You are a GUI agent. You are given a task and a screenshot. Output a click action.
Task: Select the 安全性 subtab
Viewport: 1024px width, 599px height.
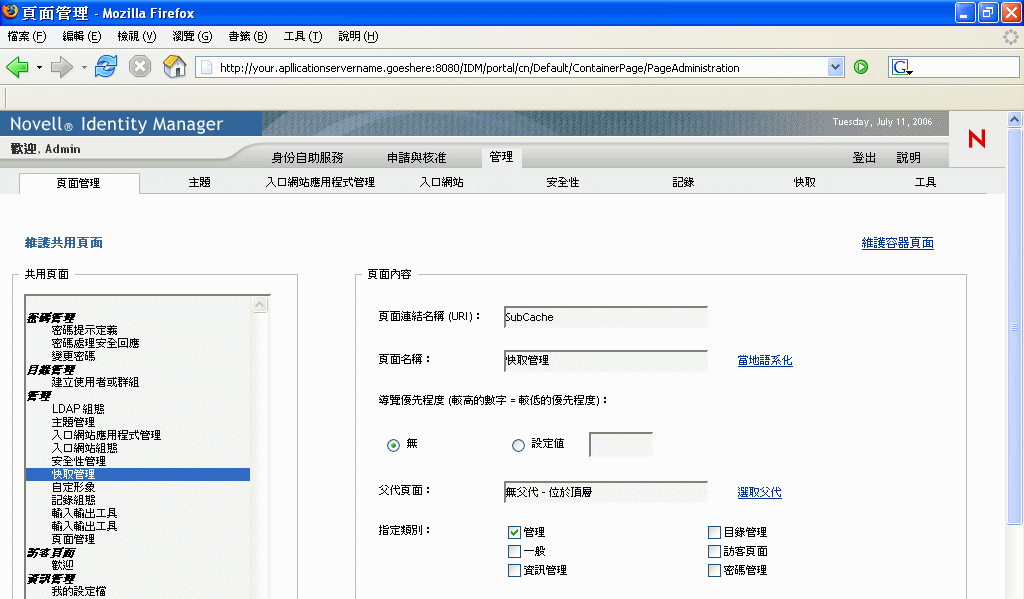coord(562,182)
